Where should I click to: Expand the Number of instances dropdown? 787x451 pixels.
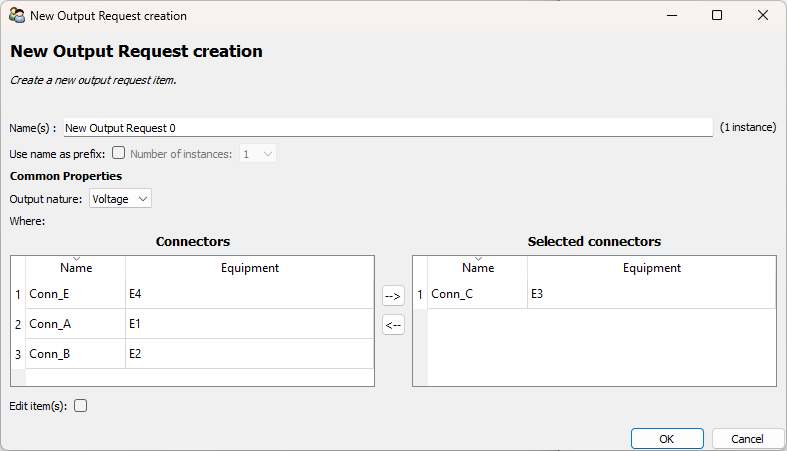pos(257,154)
